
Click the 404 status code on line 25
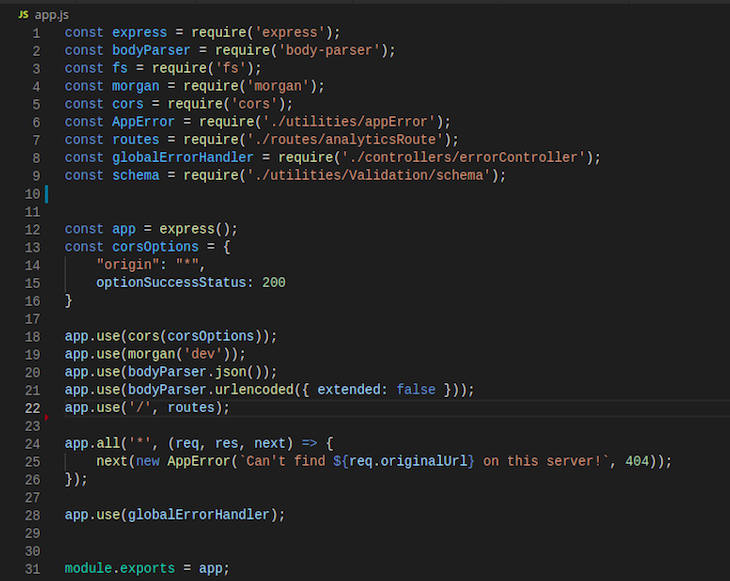[x=637, y=461]
